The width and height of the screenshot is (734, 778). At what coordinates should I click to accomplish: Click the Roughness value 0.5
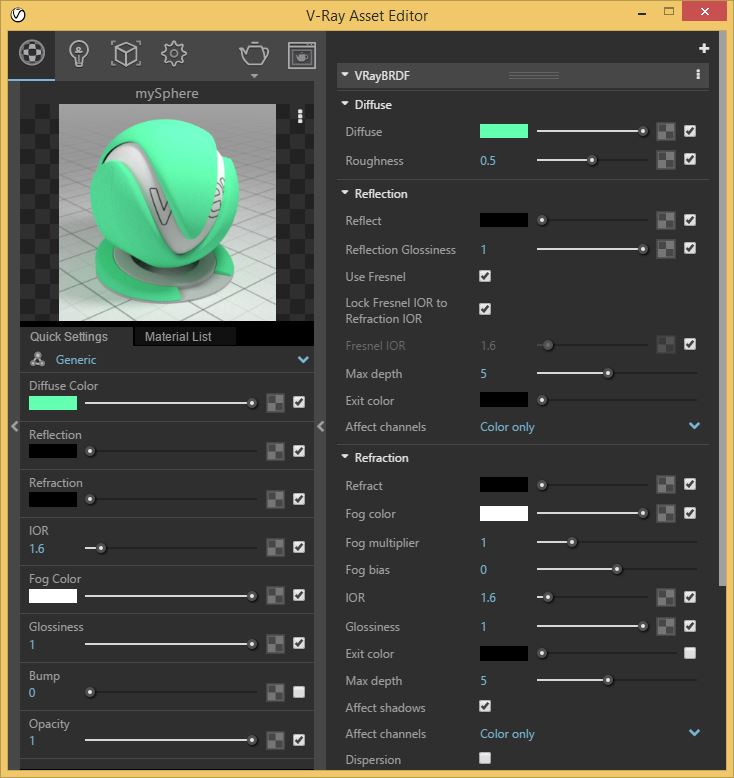488,160
